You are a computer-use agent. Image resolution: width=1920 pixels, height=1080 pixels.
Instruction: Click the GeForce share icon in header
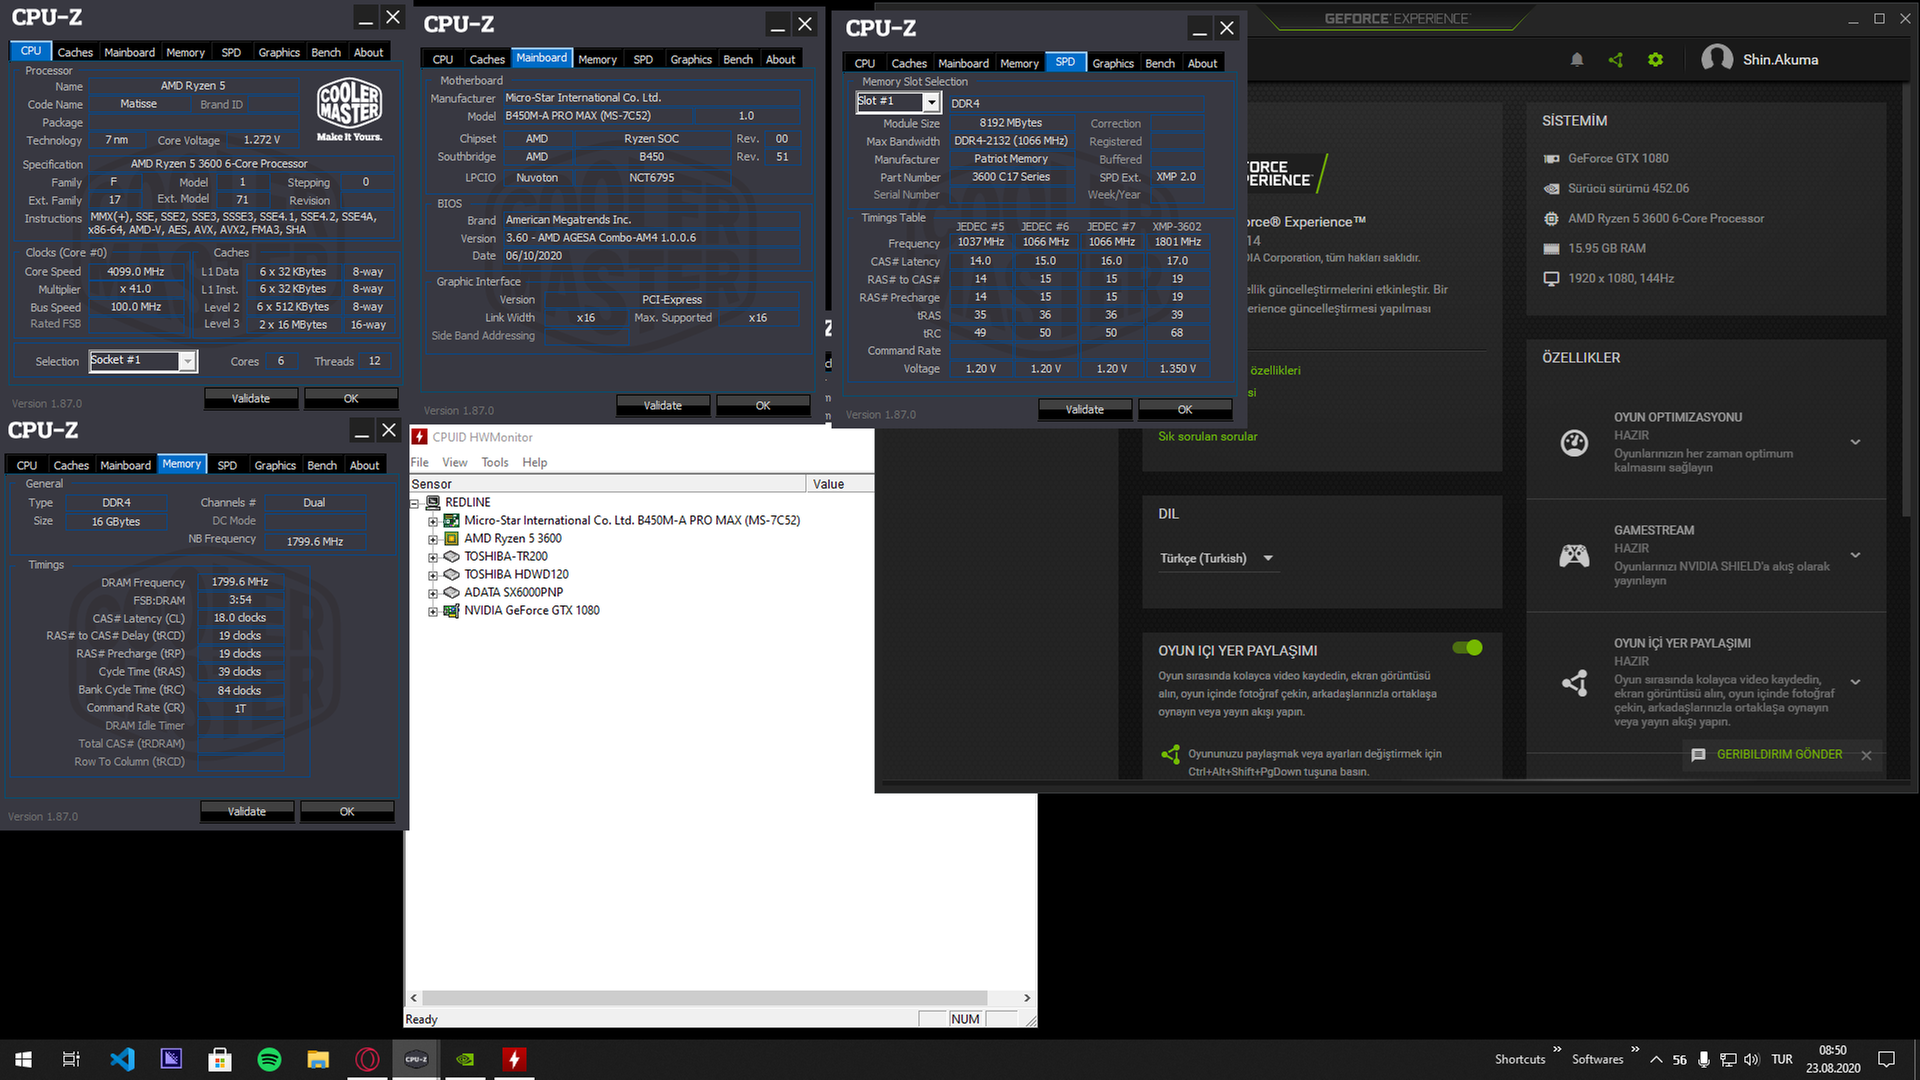pos(1616,60)
